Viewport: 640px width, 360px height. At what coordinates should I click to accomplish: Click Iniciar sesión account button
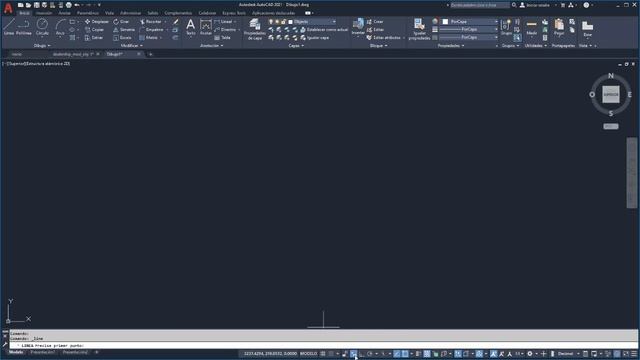tap(535, 5)
